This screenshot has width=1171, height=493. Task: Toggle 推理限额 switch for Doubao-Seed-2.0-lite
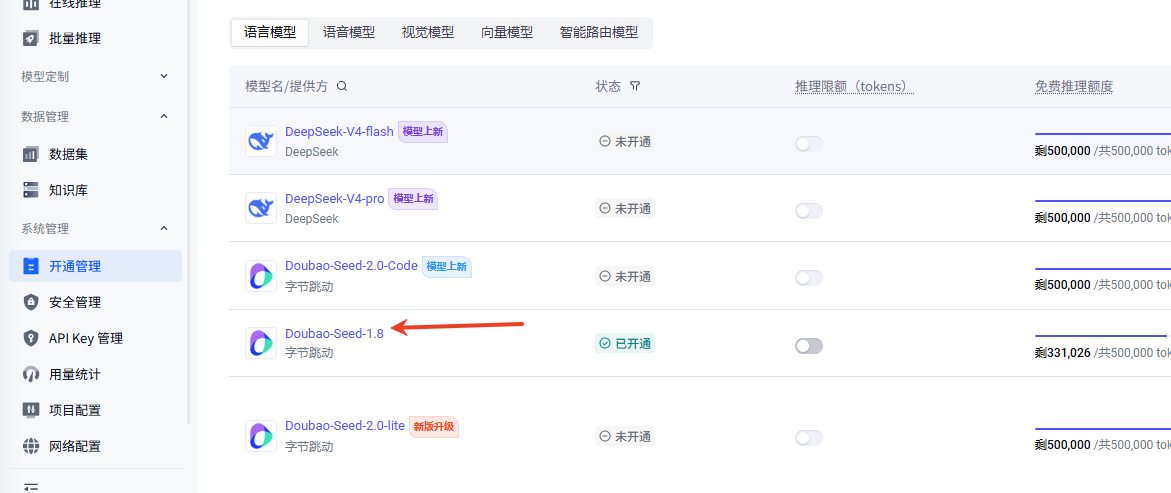click(809, 438)
